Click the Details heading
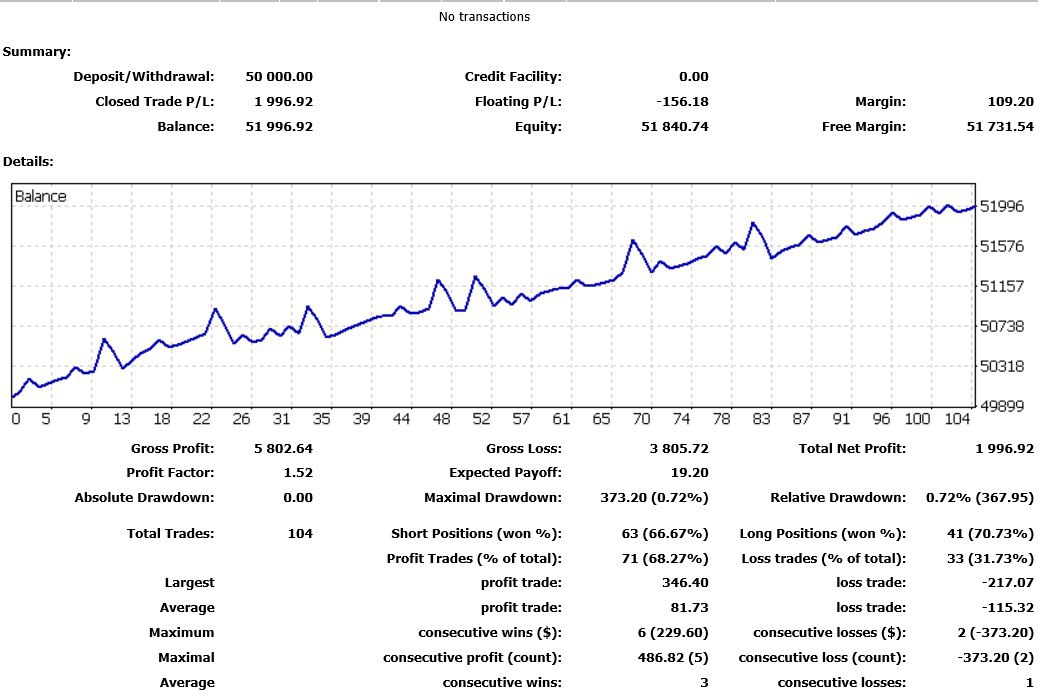 click(x=28, y=162)
